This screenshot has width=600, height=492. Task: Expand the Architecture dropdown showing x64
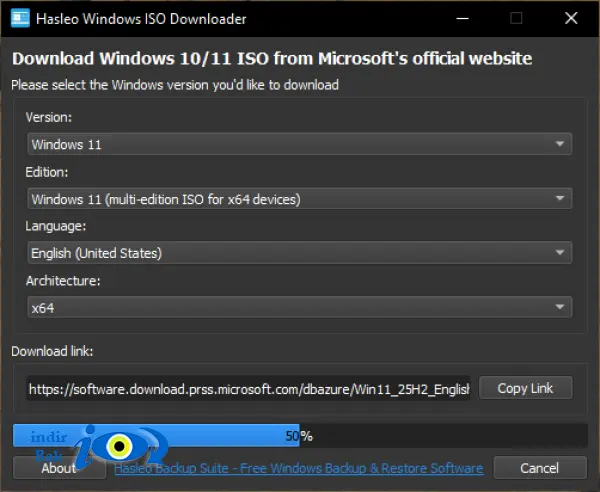point(300,307)
